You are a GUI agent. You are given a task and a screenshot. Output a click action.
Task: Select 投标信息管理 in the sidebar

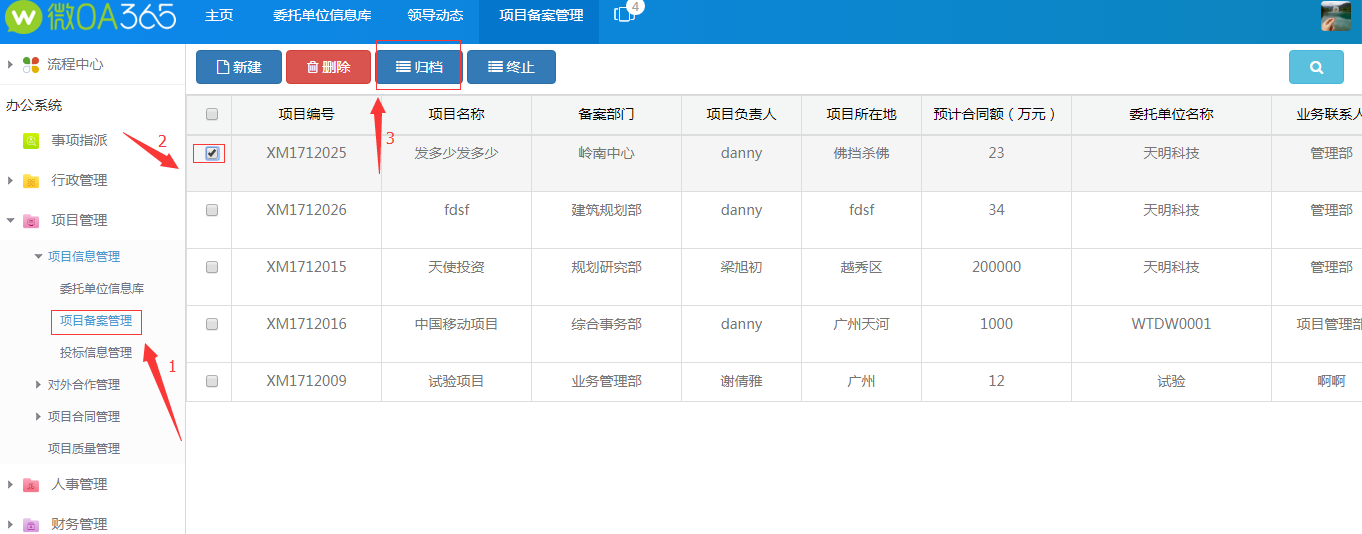click(x=96, y=352)
